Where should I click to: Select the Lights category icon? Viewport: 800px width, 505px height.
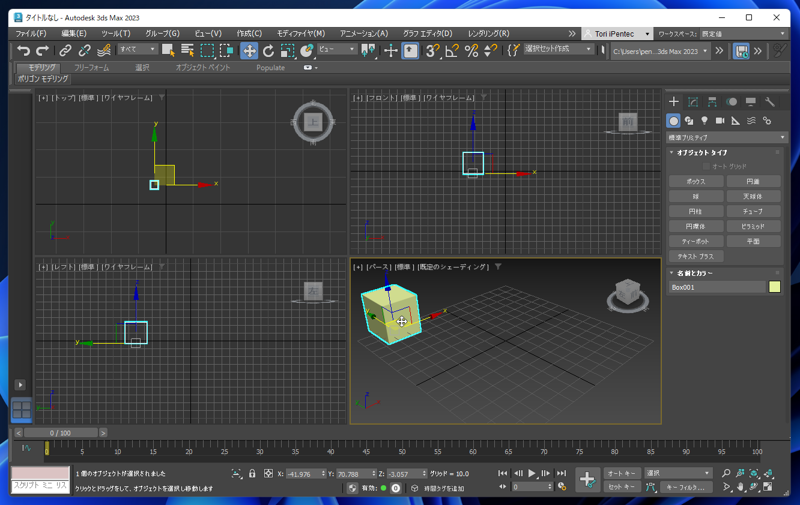[705, 120]
